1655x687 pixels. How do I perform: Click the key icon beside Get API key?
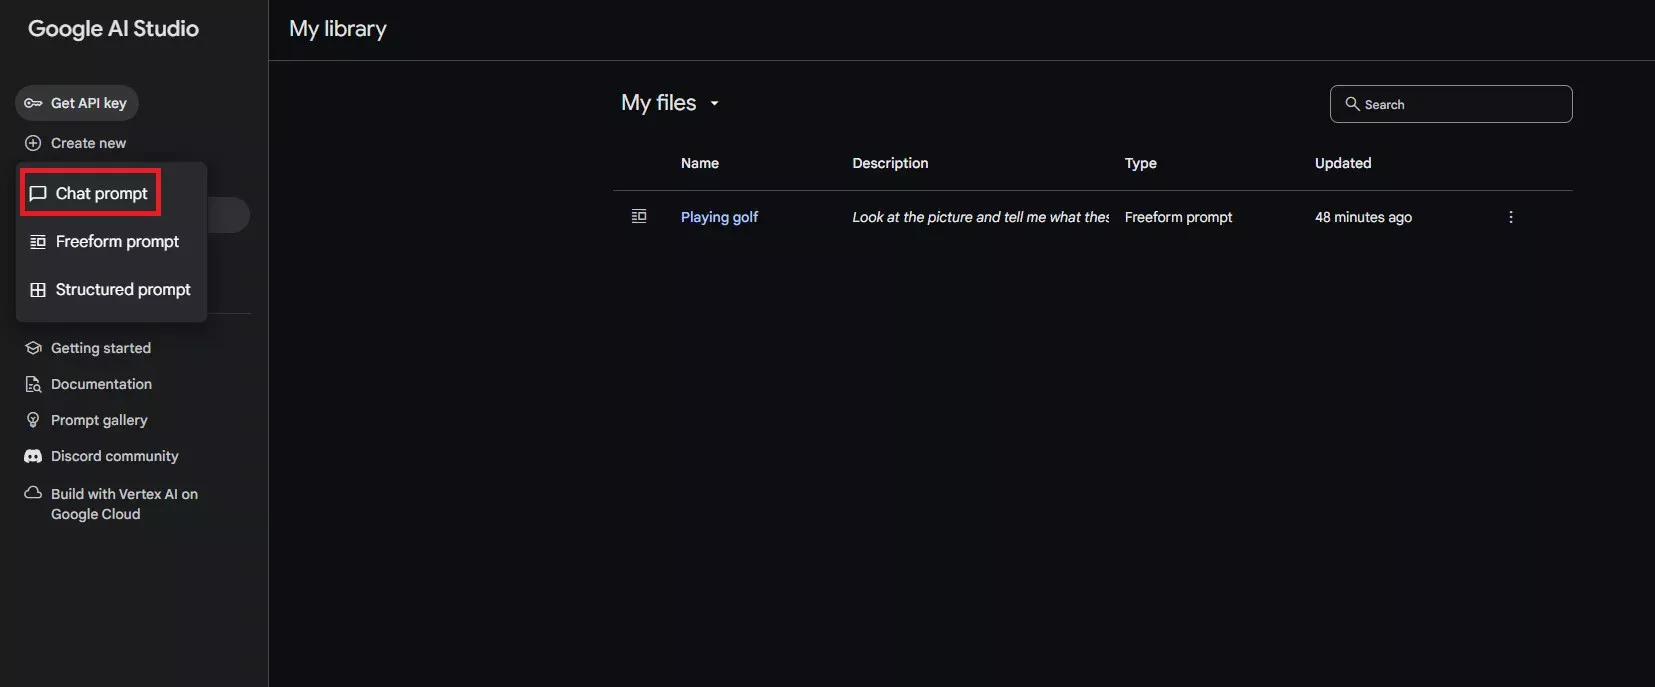pyautogui.click(x=33, y=103)
